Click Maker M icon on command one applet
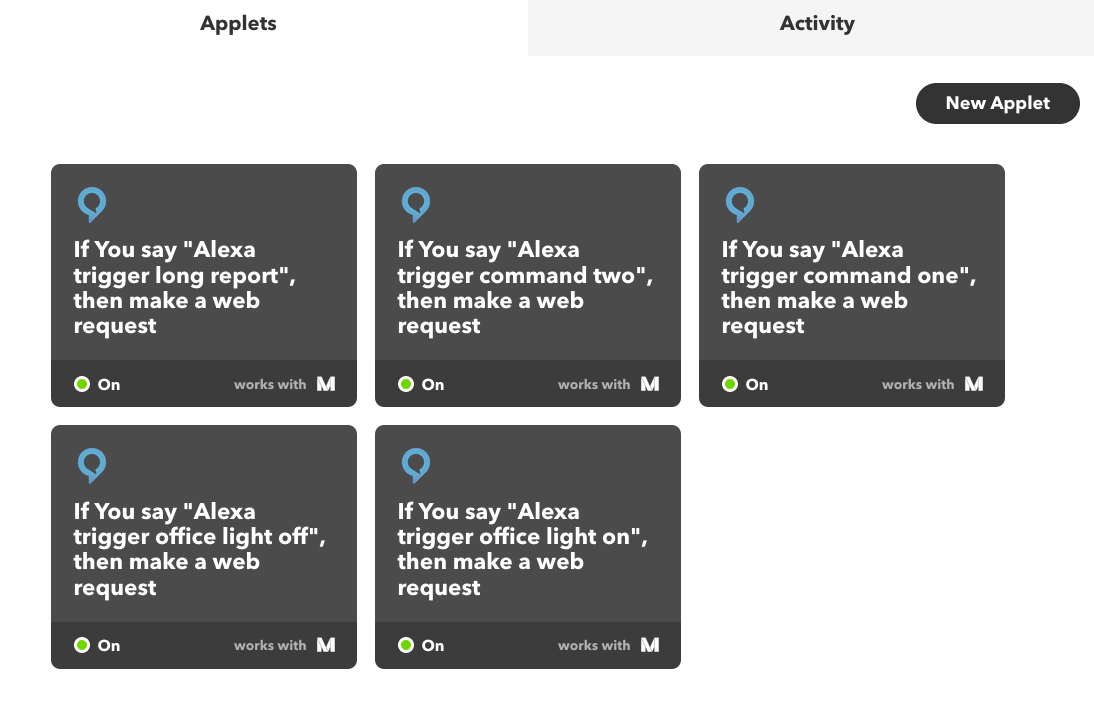1094x706 pixels. coord(974,384)
